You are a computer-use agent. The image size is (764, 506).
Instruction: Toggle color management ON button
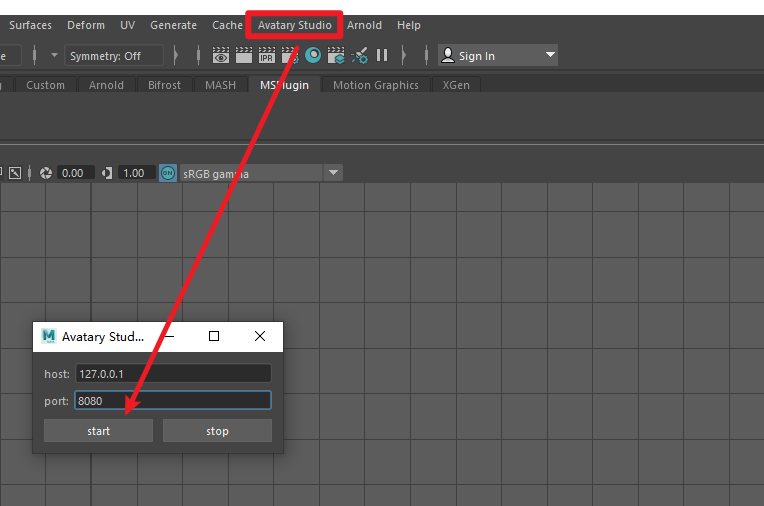click(168, 173)
